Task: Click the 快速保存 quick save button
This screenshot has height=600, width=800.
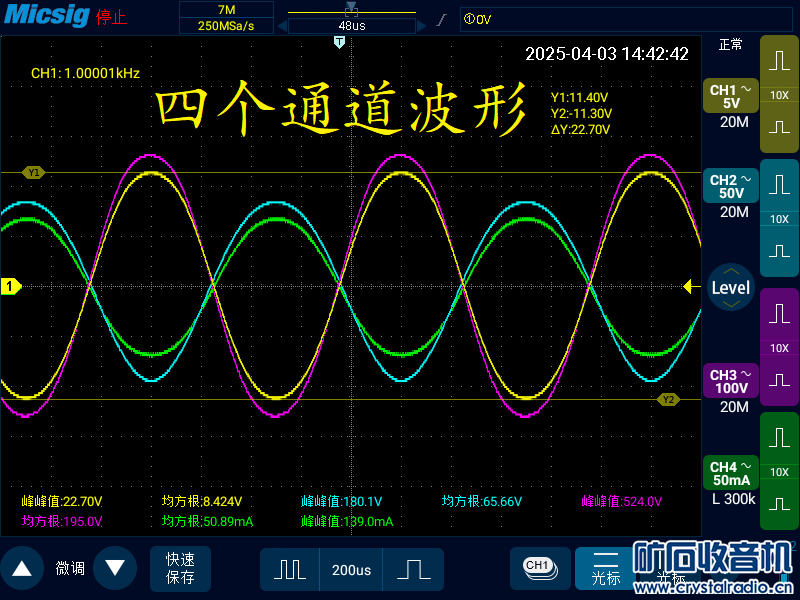Action: 180,568
